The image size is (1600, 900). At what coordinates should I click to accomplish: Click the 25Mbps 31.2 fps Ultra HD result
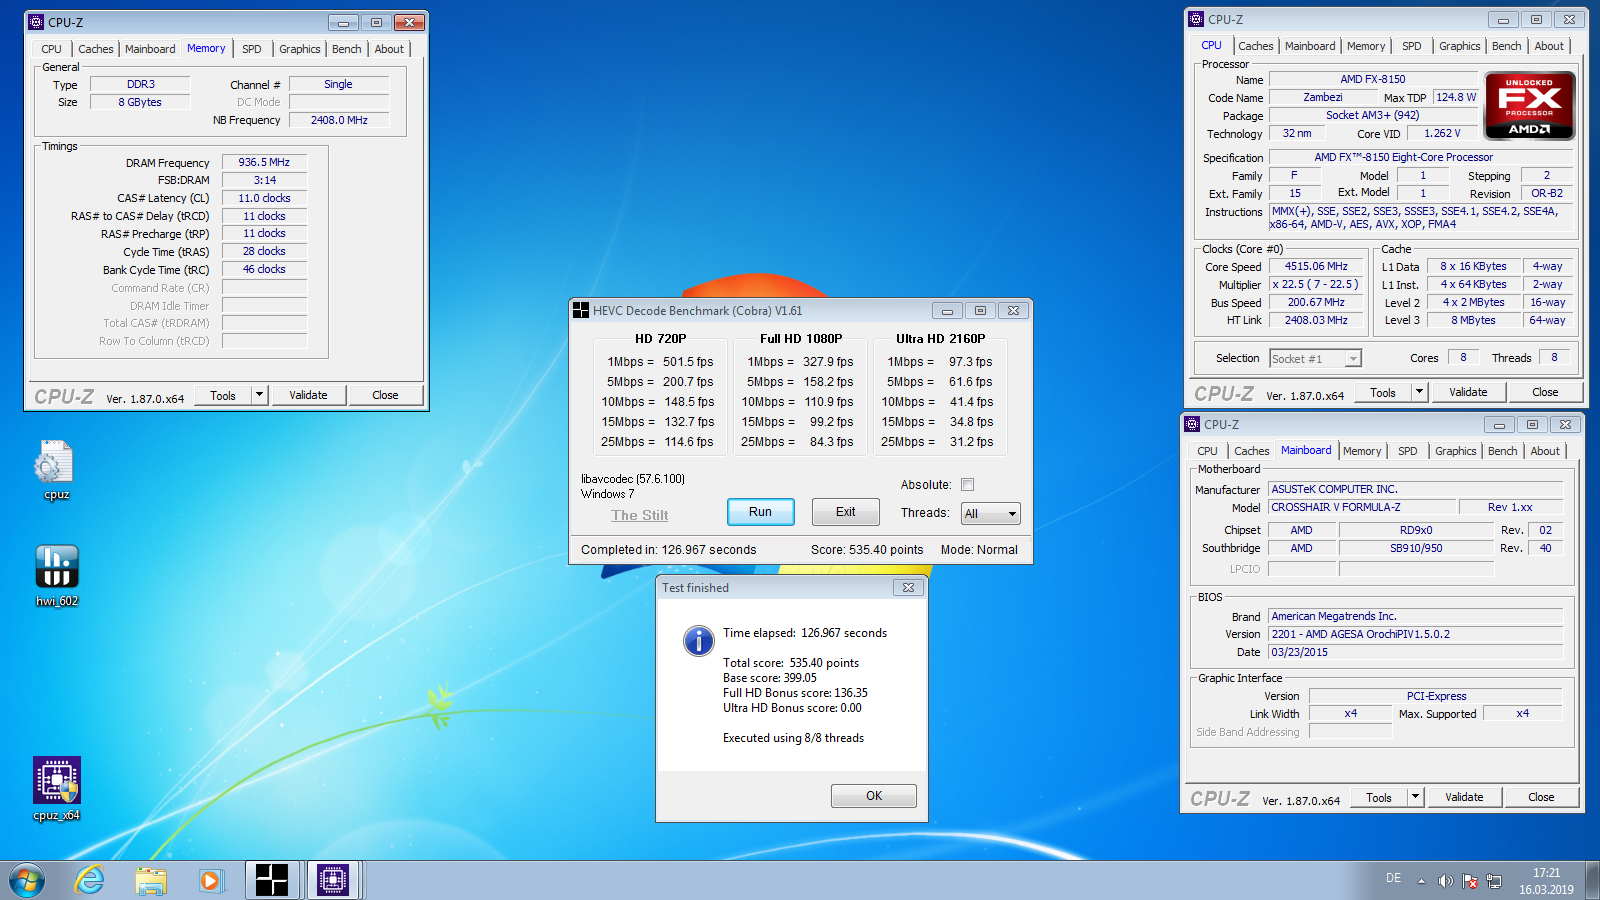point(937,442)
